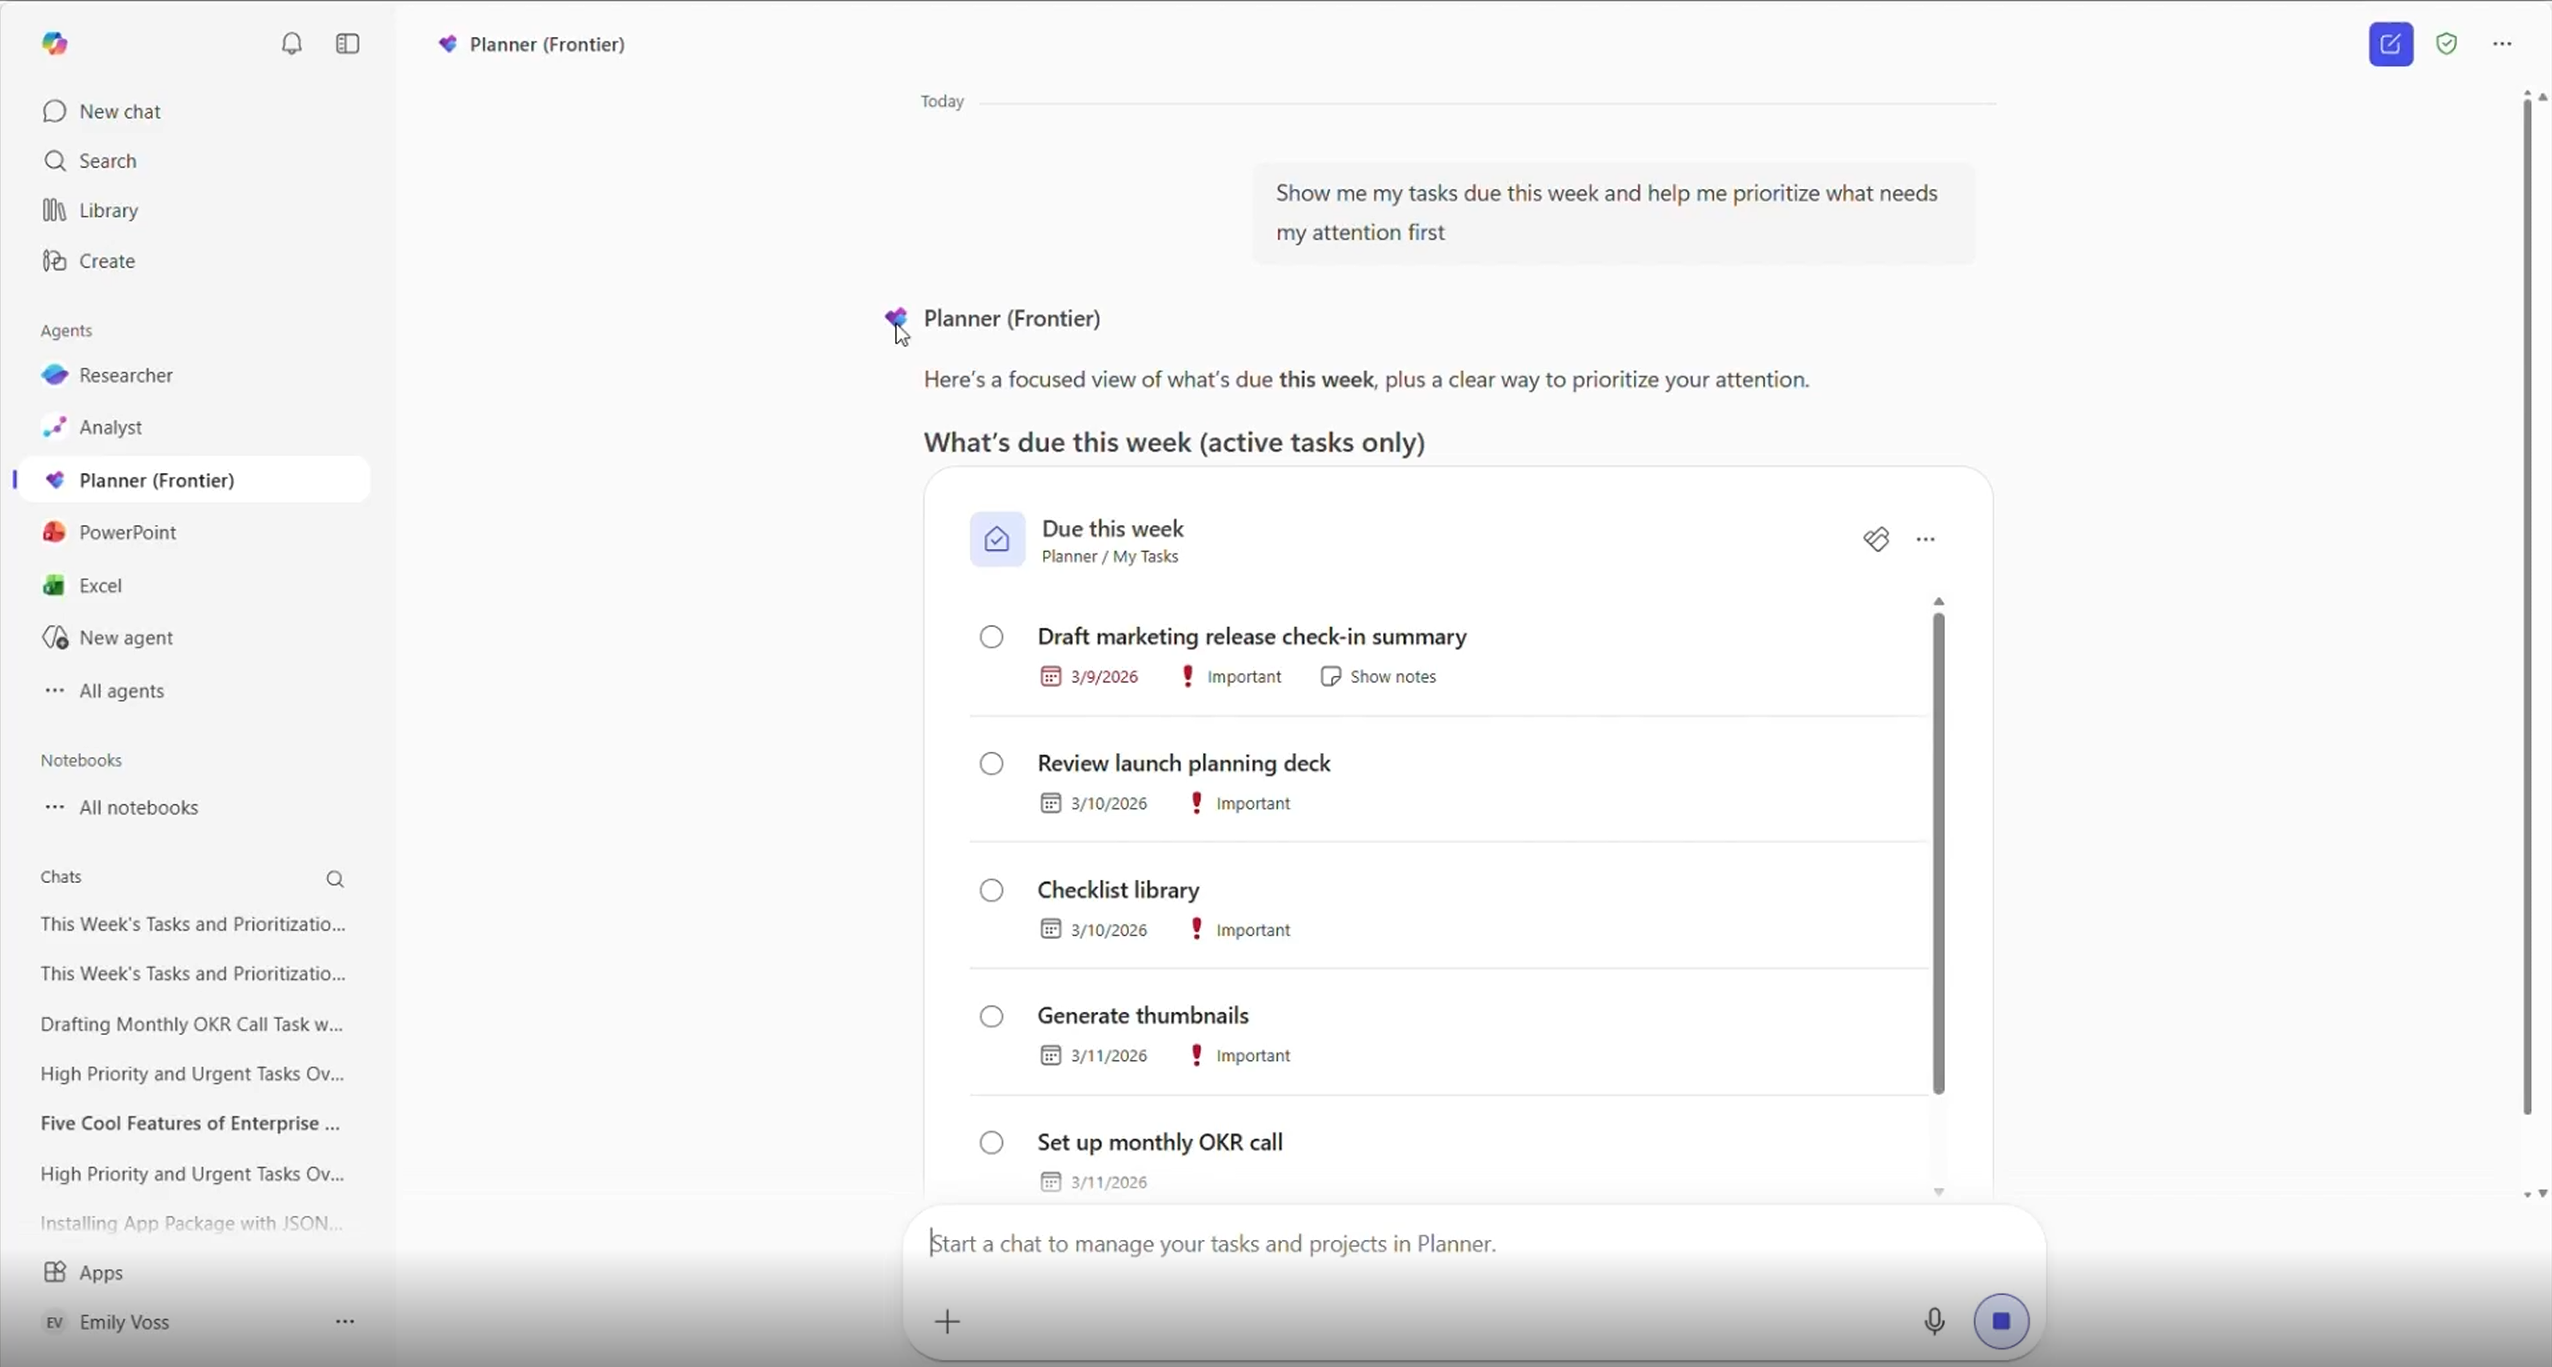Open second This Week's Tasks chat
Image resolution: width=2552 pixels, height=1367 pixels.
(x=193, y=974)
